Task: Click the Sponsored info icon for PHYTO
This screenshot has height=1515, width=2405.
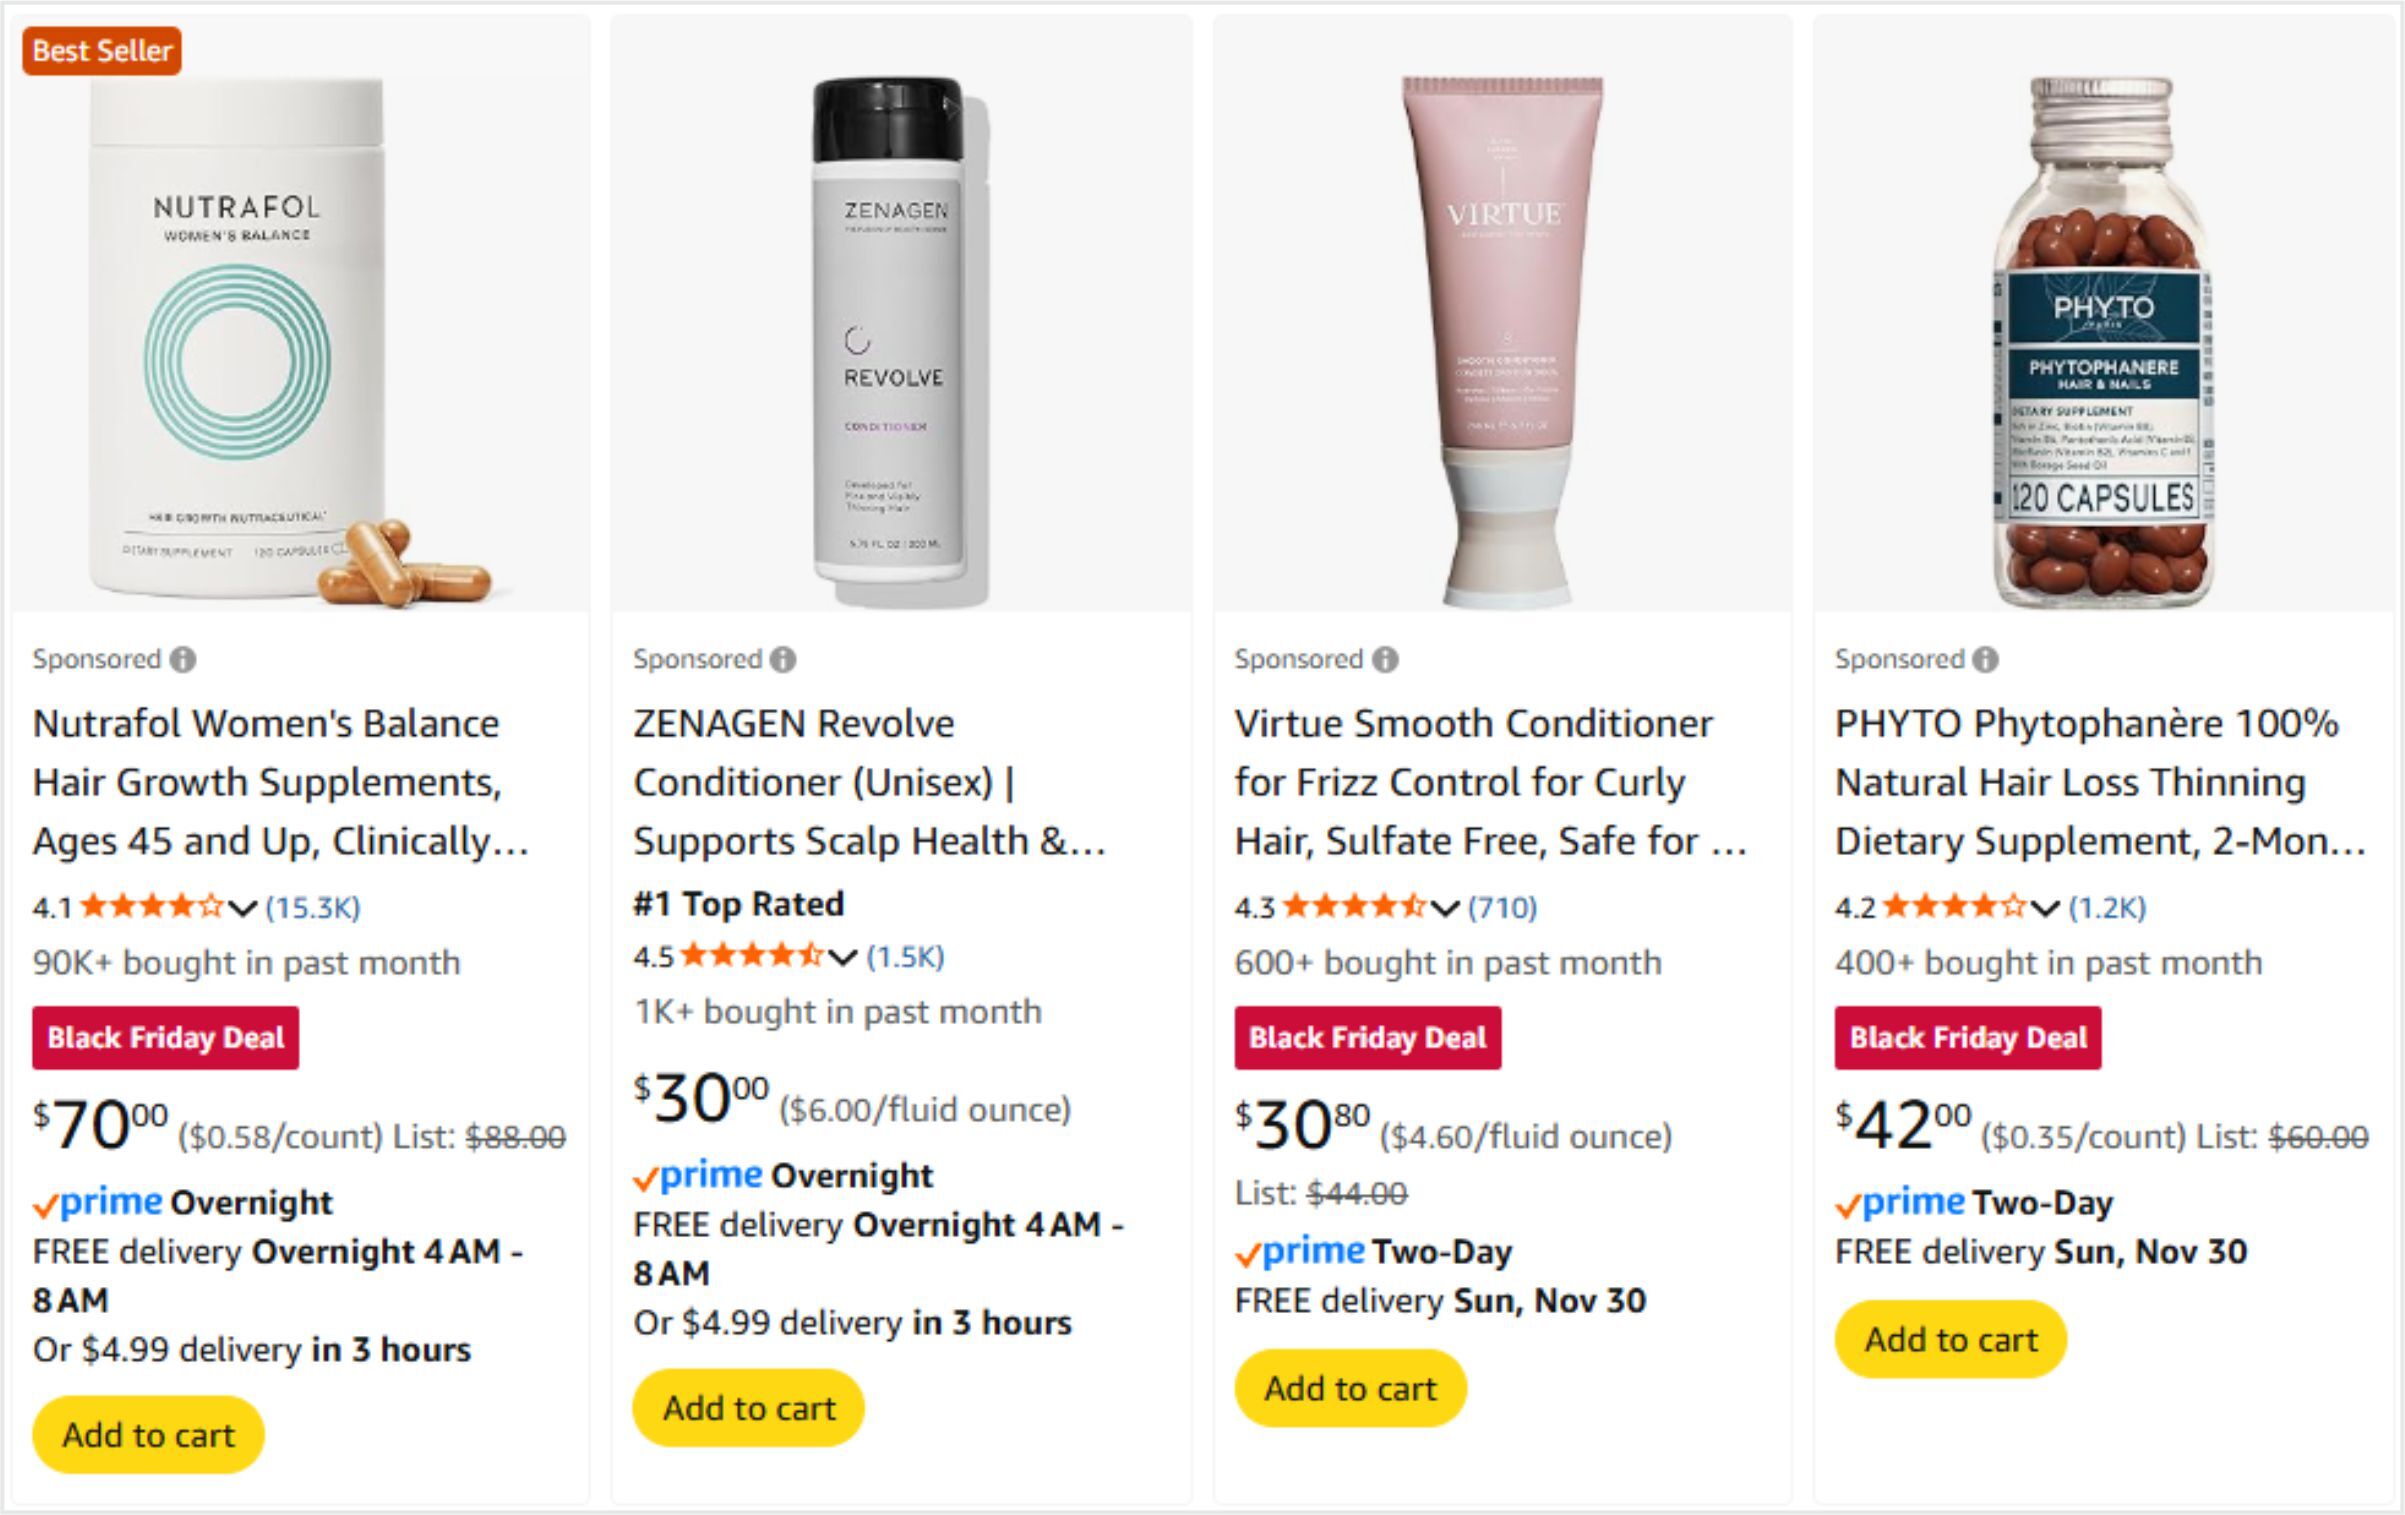Action: coord(1986,660)
